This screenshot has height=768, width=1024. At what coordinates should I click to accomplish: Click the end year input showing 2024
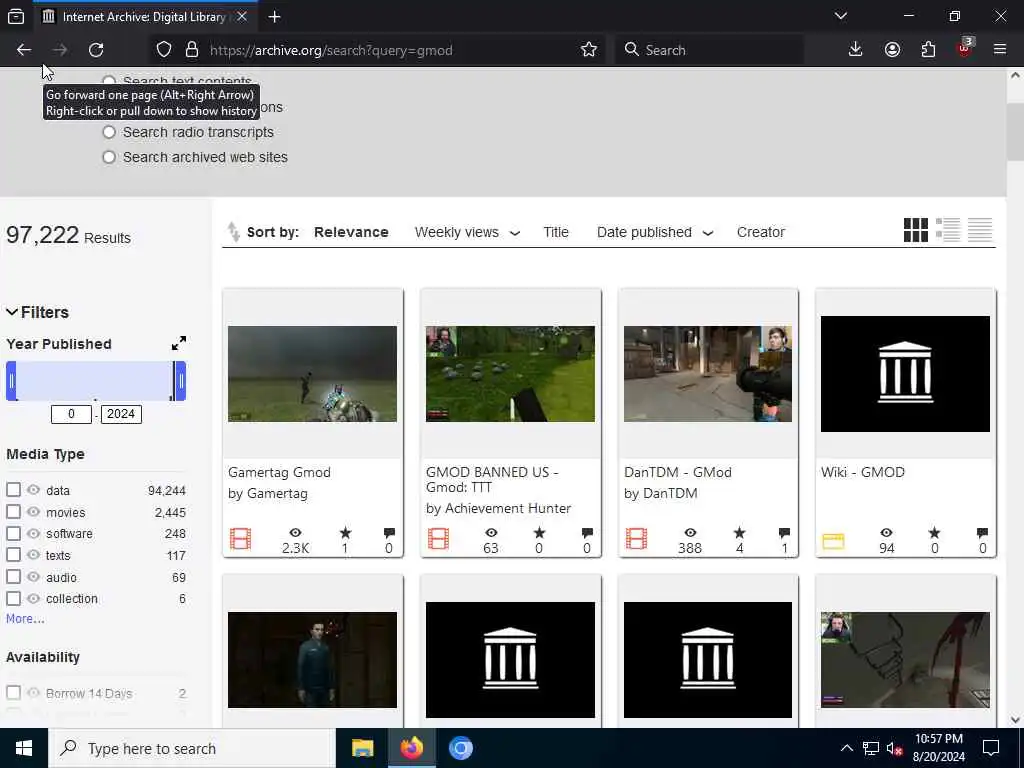(x=121, y=414)
